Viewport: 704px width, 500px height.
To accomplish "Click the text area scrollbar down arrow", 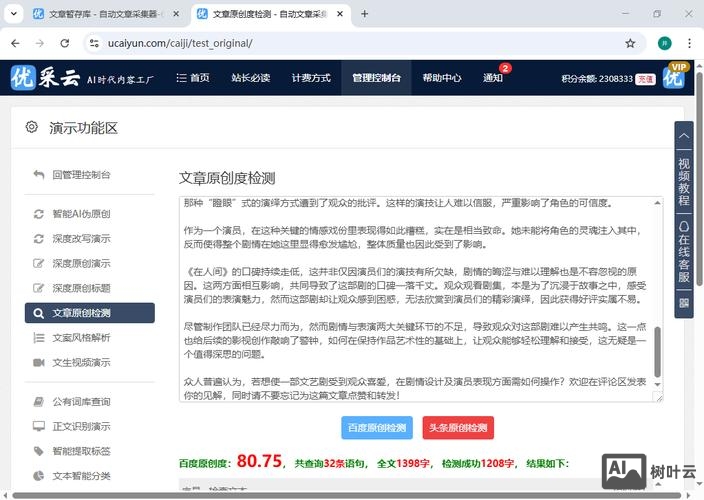I will (657, 385).
